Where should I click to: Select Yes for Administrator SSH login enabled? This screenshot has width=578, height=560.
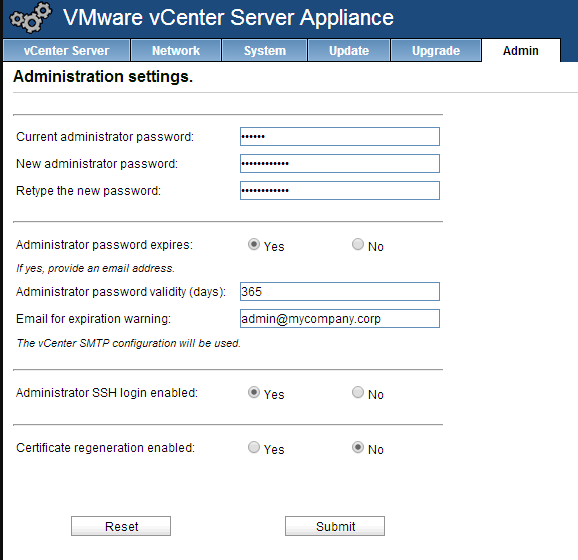(254, 392)
